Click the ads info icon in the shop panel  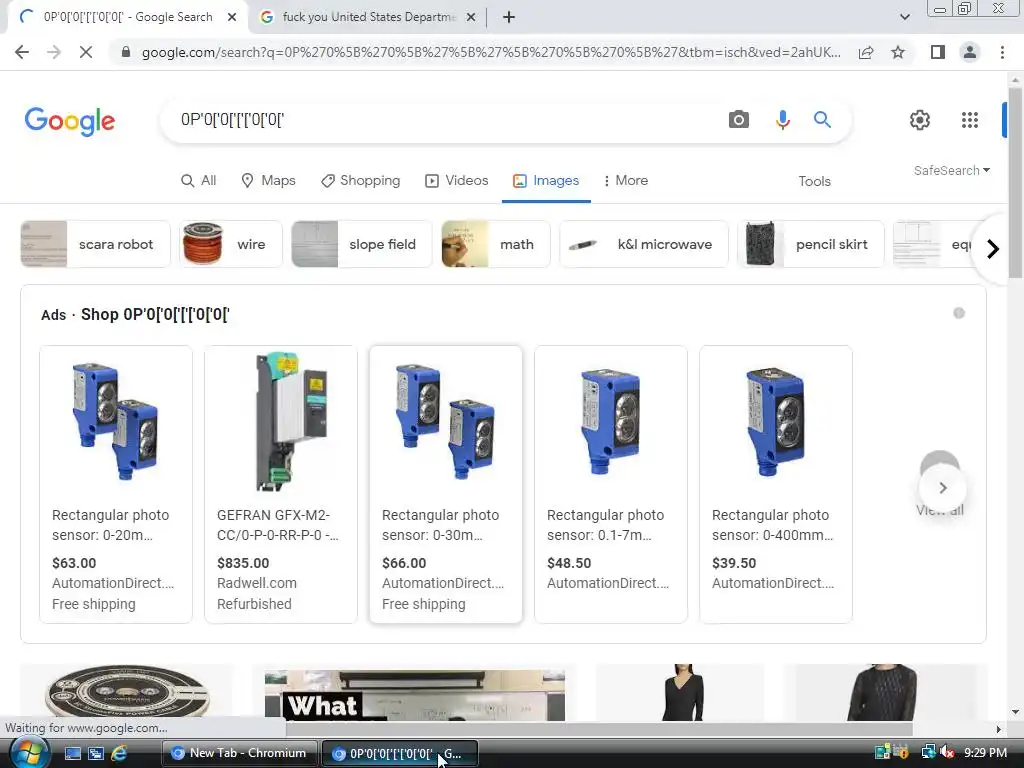point(959,313)
